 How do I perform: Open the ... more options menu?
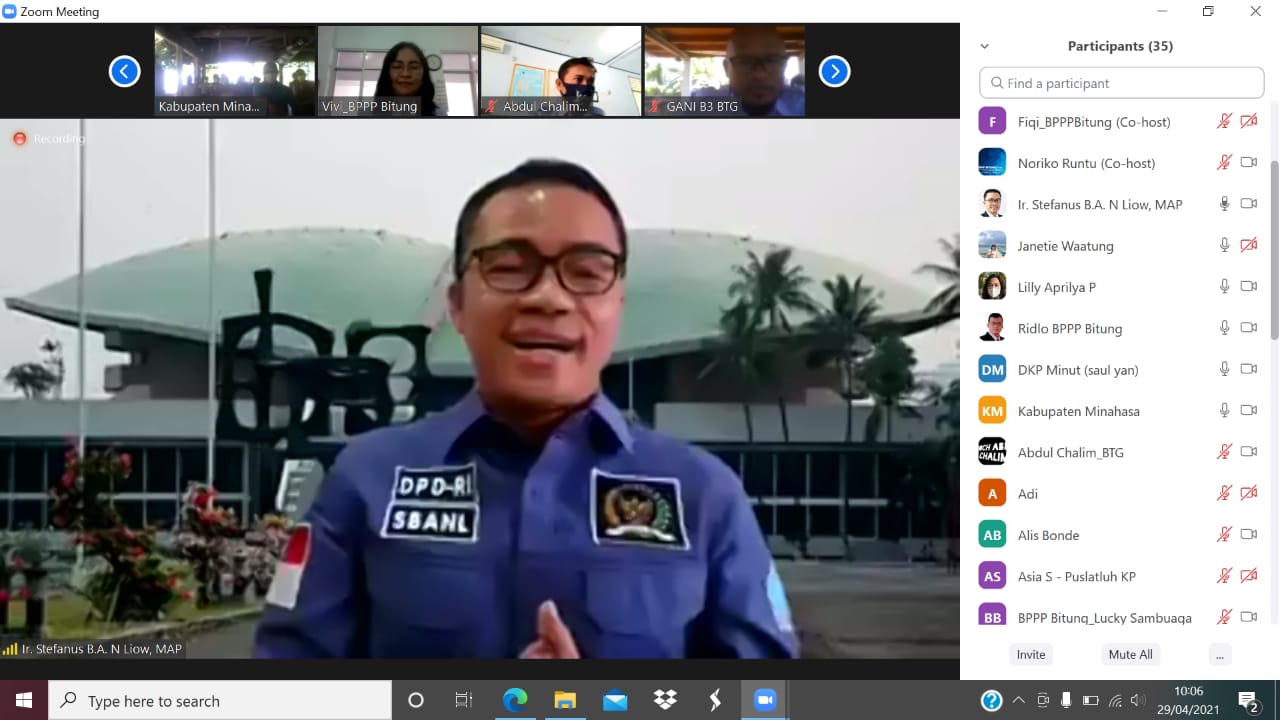click(x=1220, y=654)
